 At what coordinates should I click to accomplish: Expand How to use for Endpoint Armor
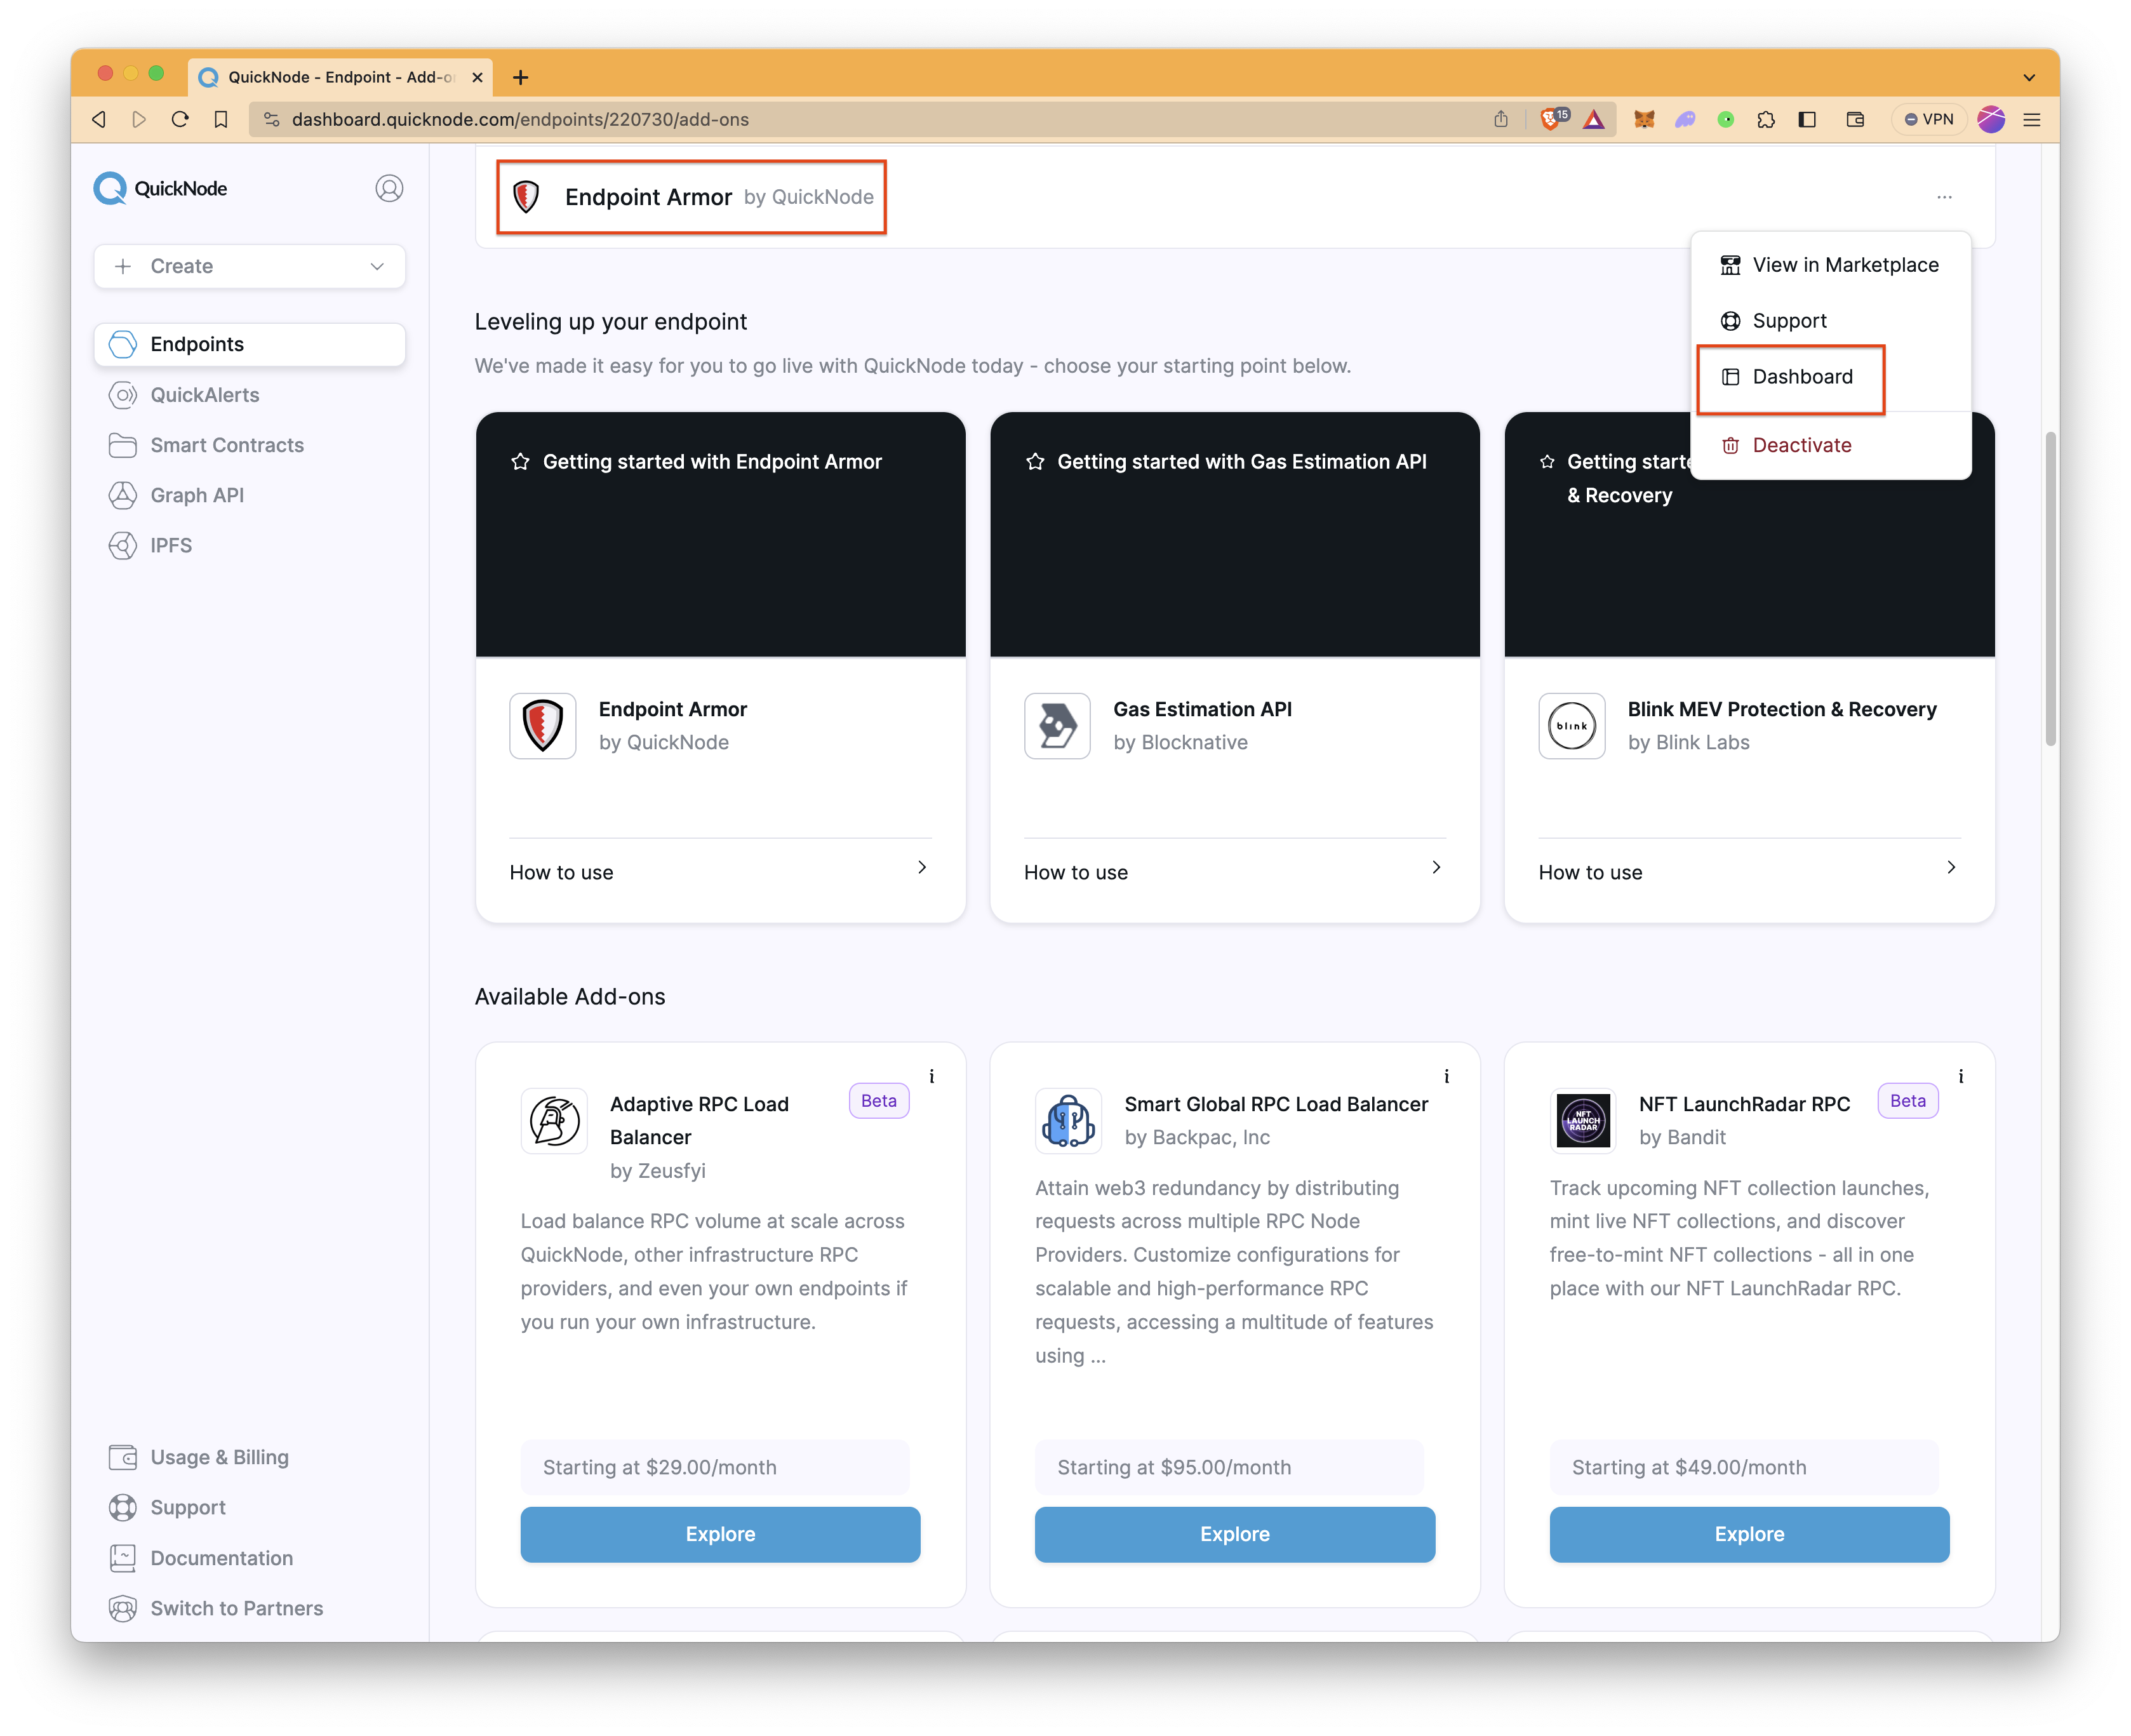click(720, 871)
